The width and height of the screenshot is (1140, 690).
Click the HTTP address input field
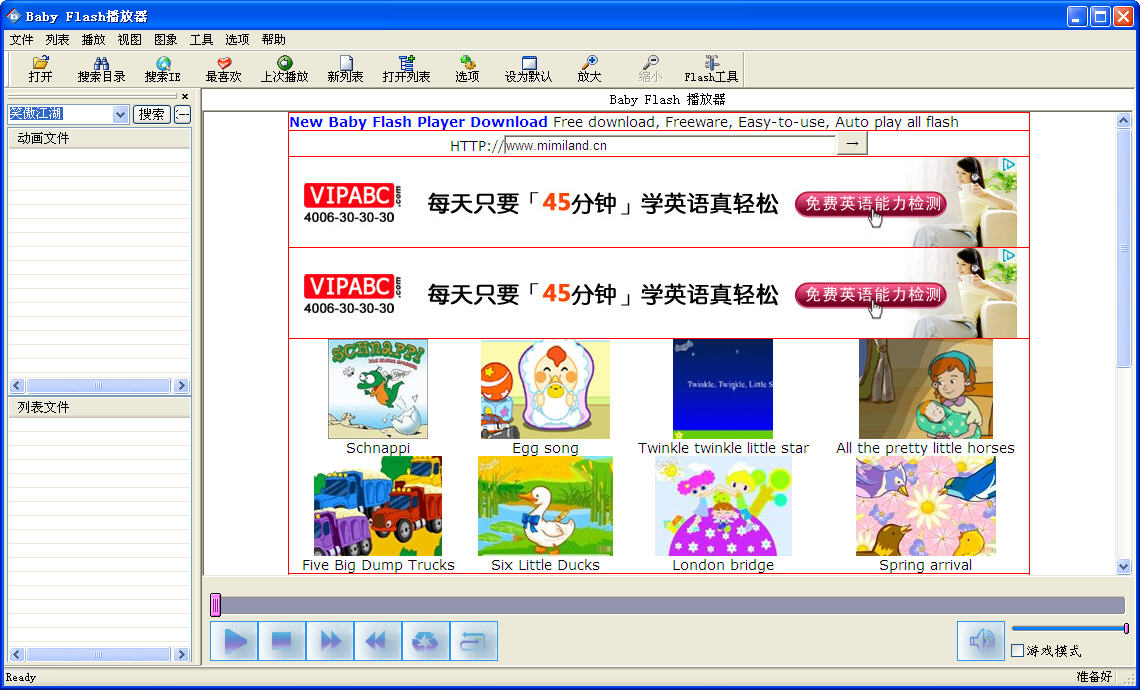pos(669,145)
